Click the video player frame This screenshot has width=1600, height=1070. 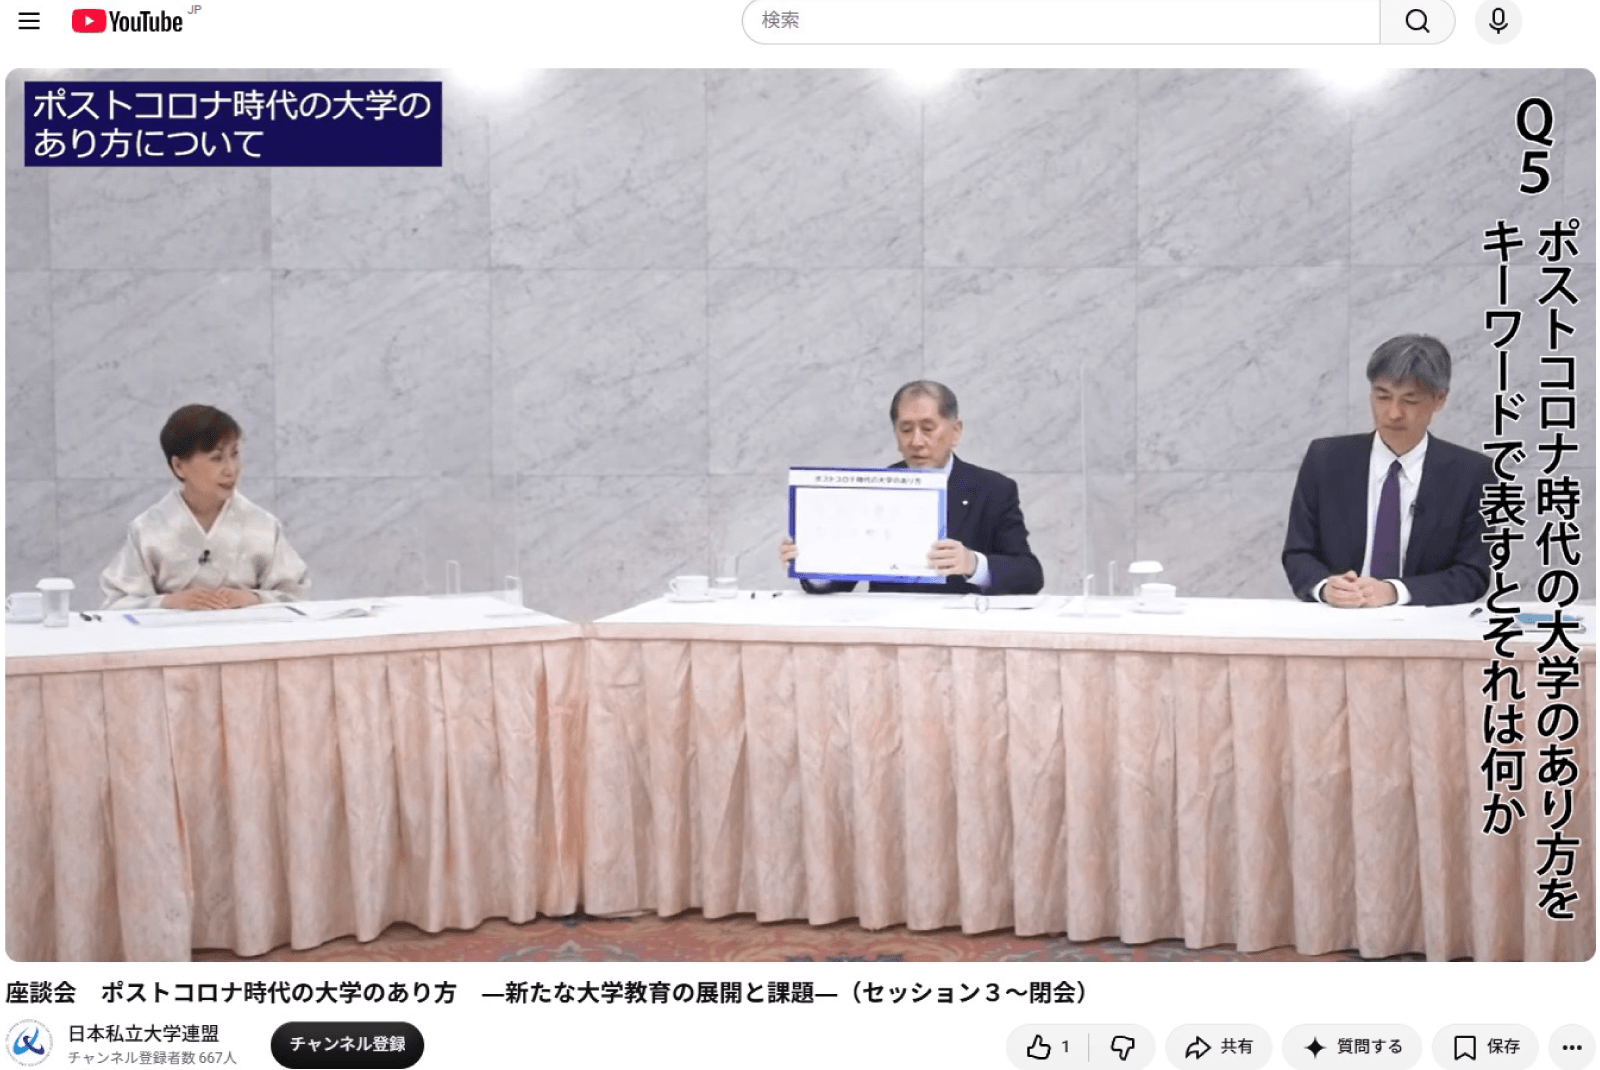click(800, 515)
